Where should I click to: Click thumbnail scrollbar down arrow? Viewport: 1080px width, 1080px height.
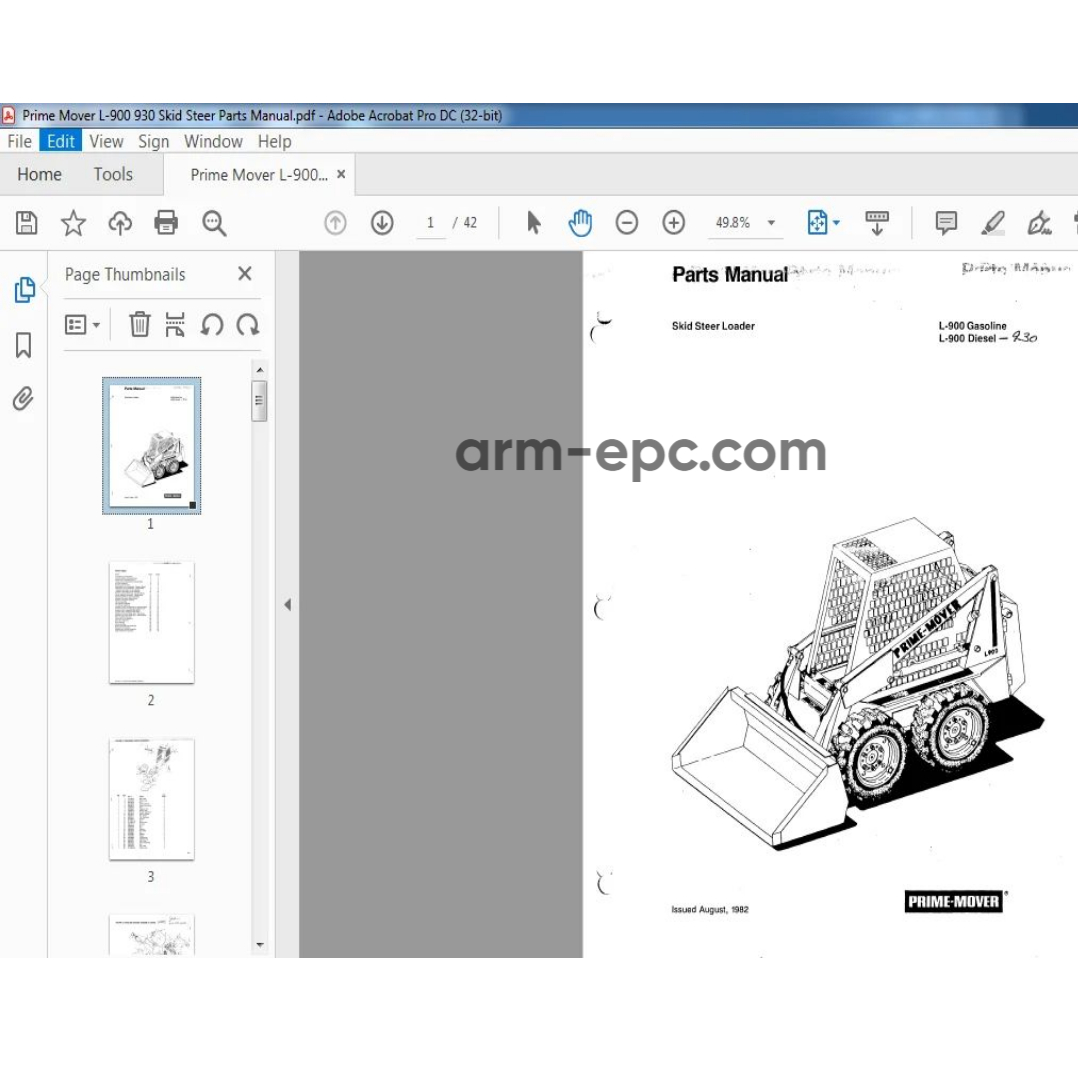point(260,945)
